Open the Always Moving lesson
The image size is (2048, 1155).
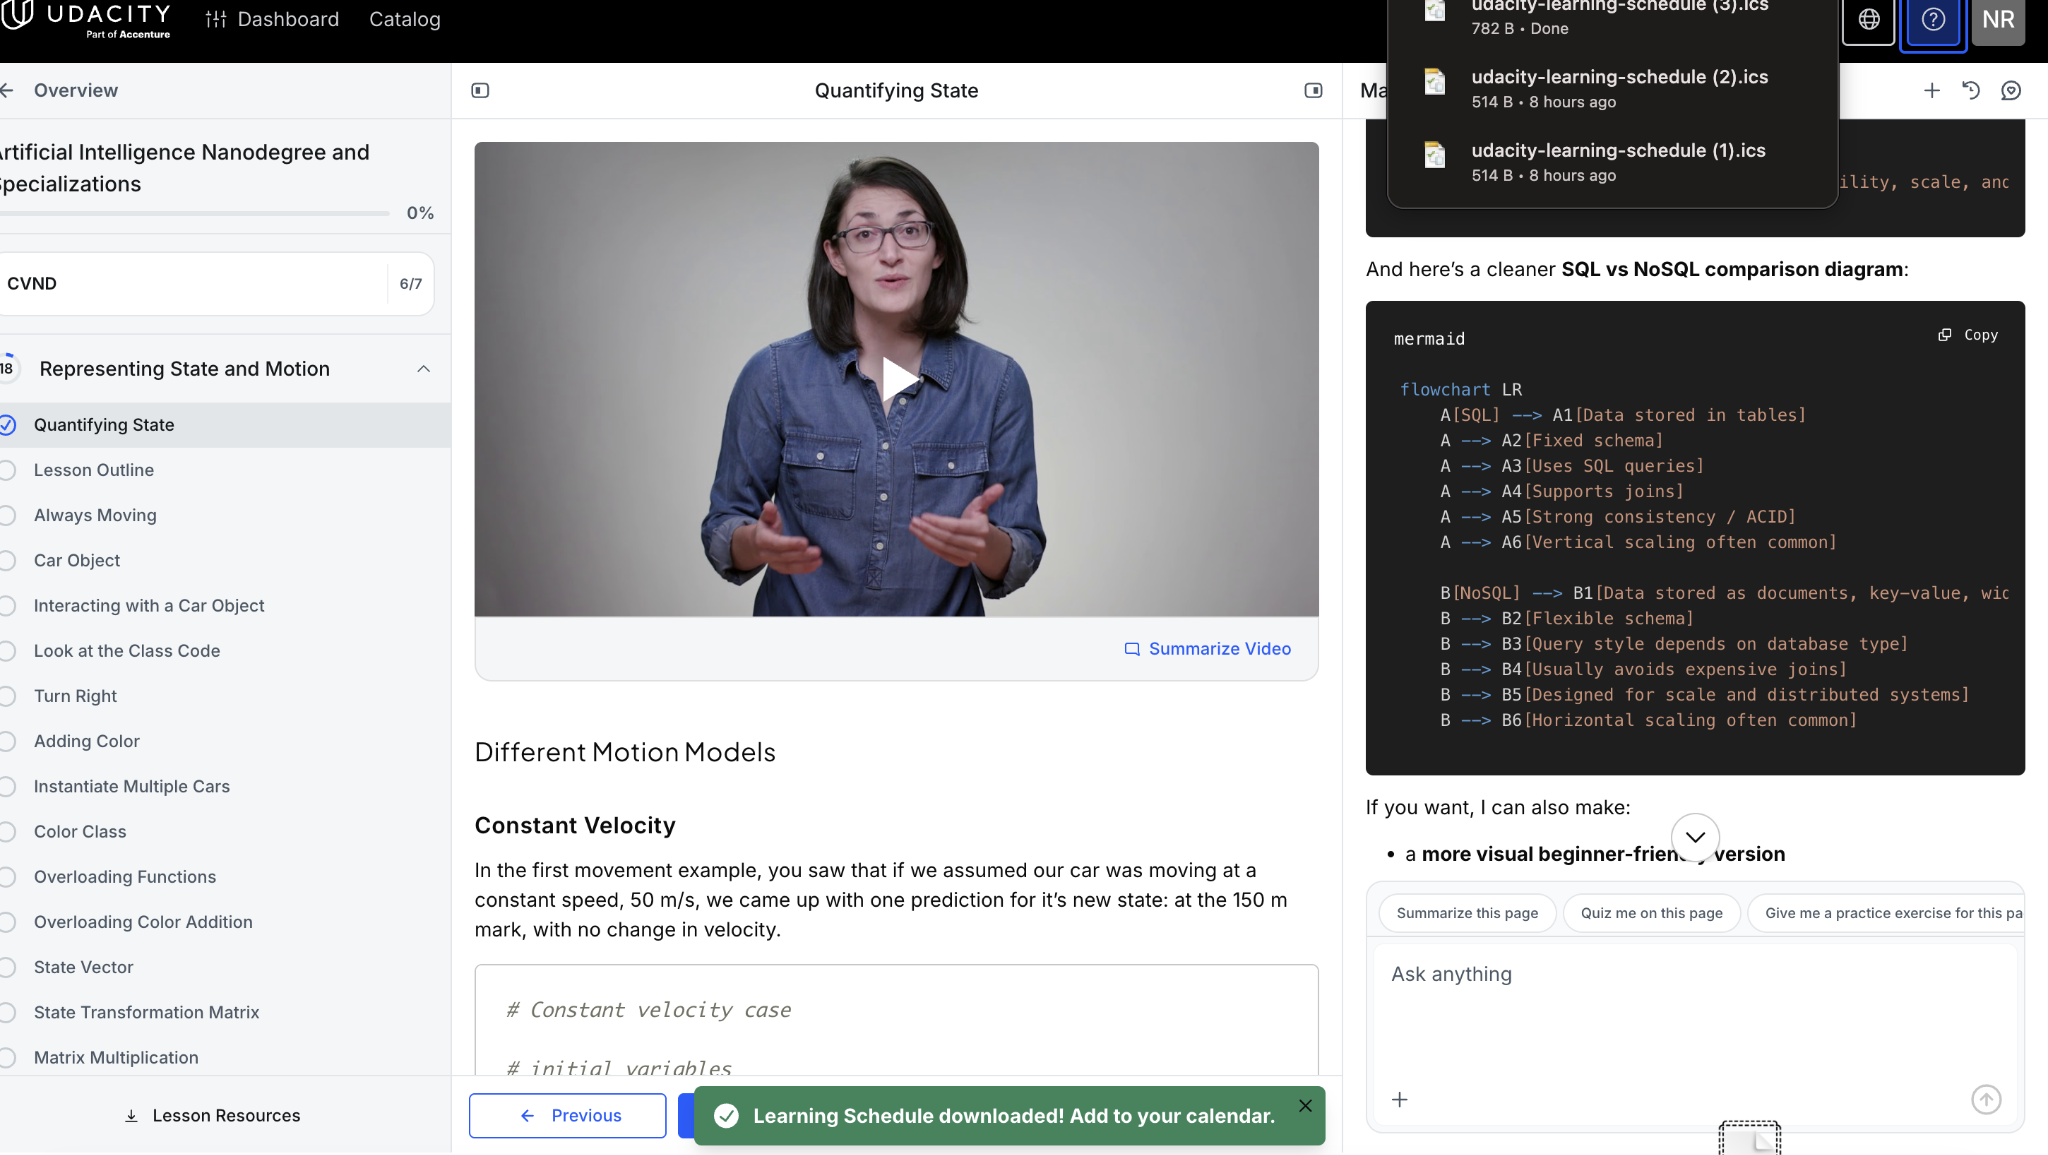click(x=95, y=515)
